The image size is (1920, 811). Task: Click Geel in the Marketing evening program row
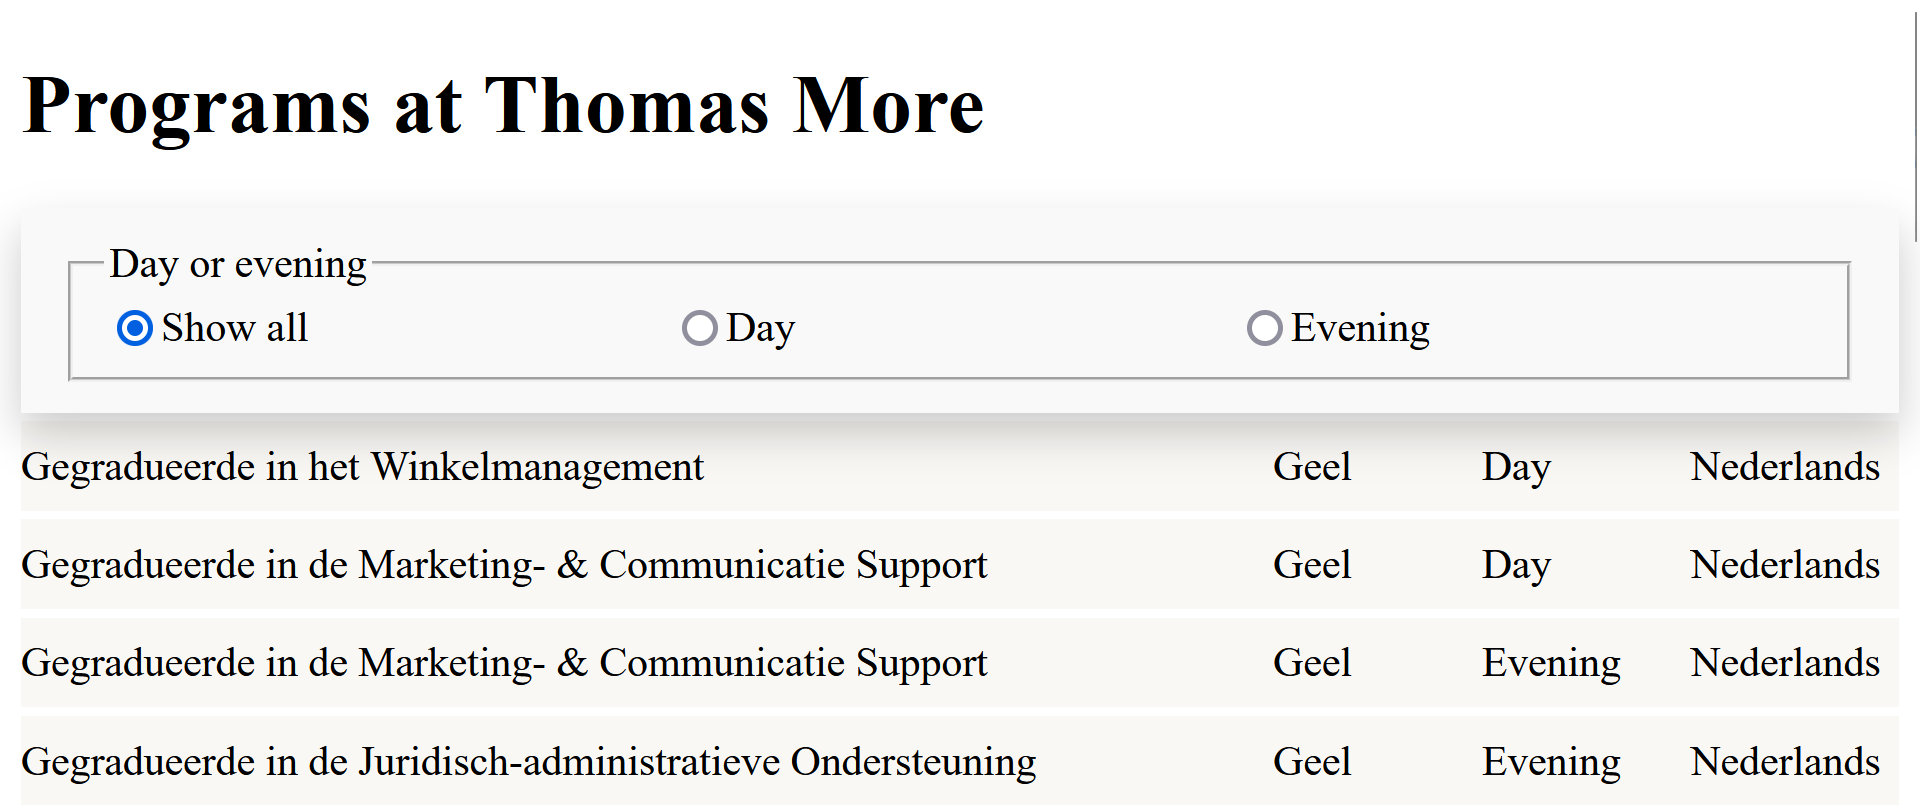1311,663
